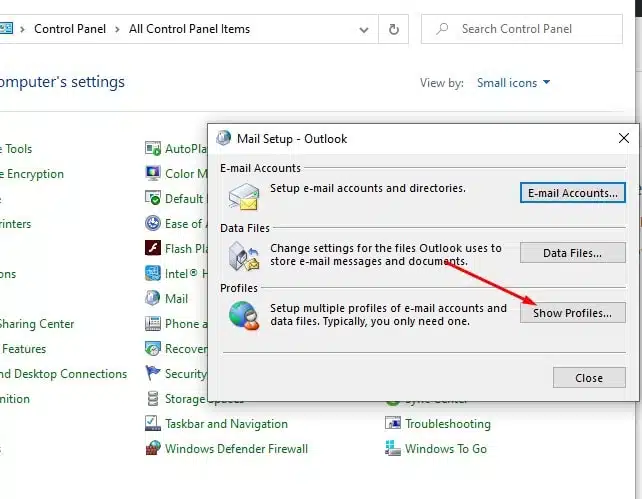The height and width of the screenshot is (499, 642).
Task: Click the search magnifier icon
Action: 442,29
